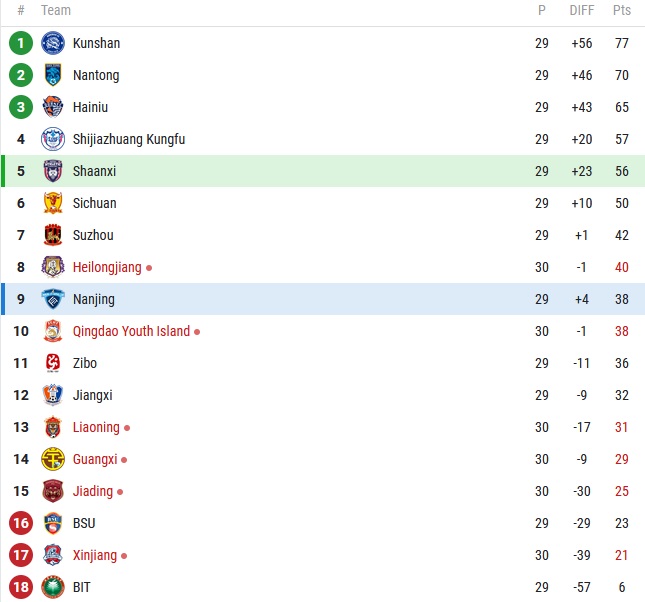Screen dimensions: 645x602
Task: Click the Sichuan team logo
Action: point(53,203)
